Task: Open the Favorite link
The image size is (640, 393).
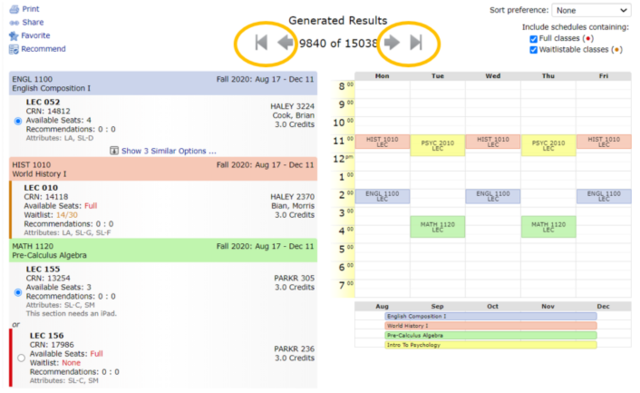Action: tap(36, 36)
